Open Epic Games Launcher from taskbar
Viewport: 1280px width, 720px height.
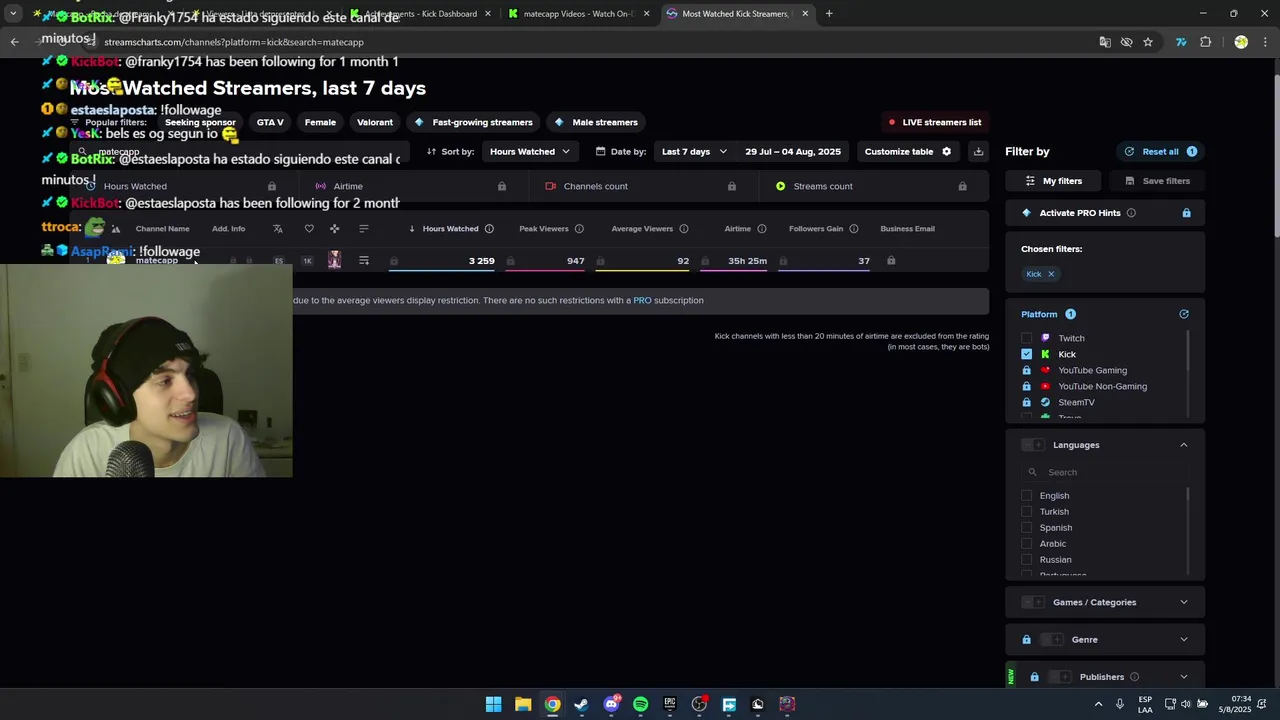tap(670, 704)
